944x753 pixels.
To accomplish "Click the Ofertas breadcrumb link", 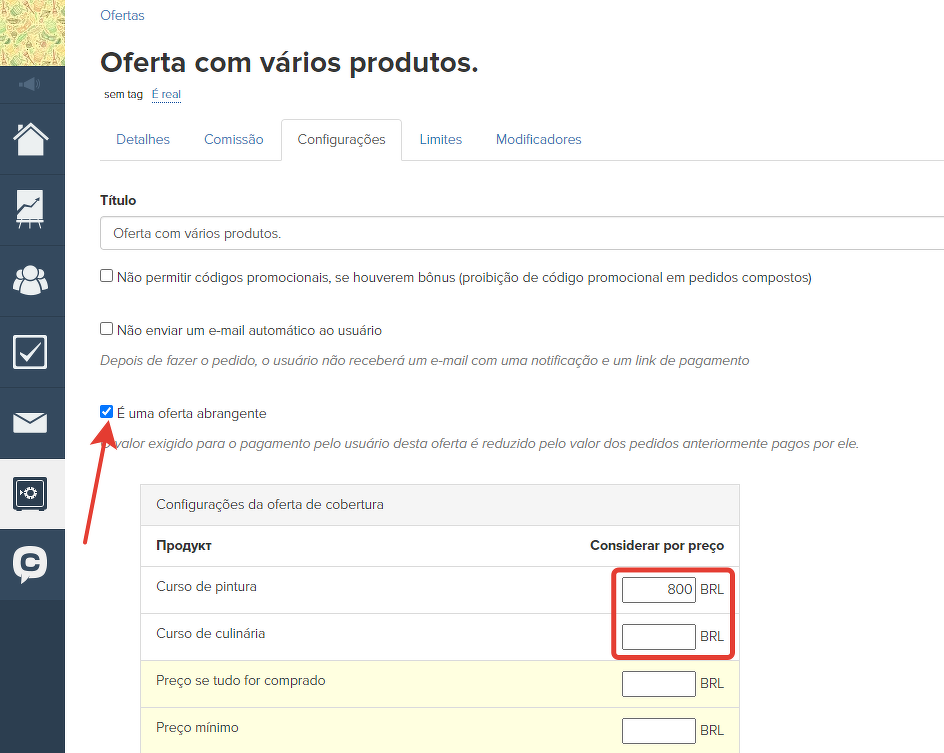I will (x=122, y=16).
